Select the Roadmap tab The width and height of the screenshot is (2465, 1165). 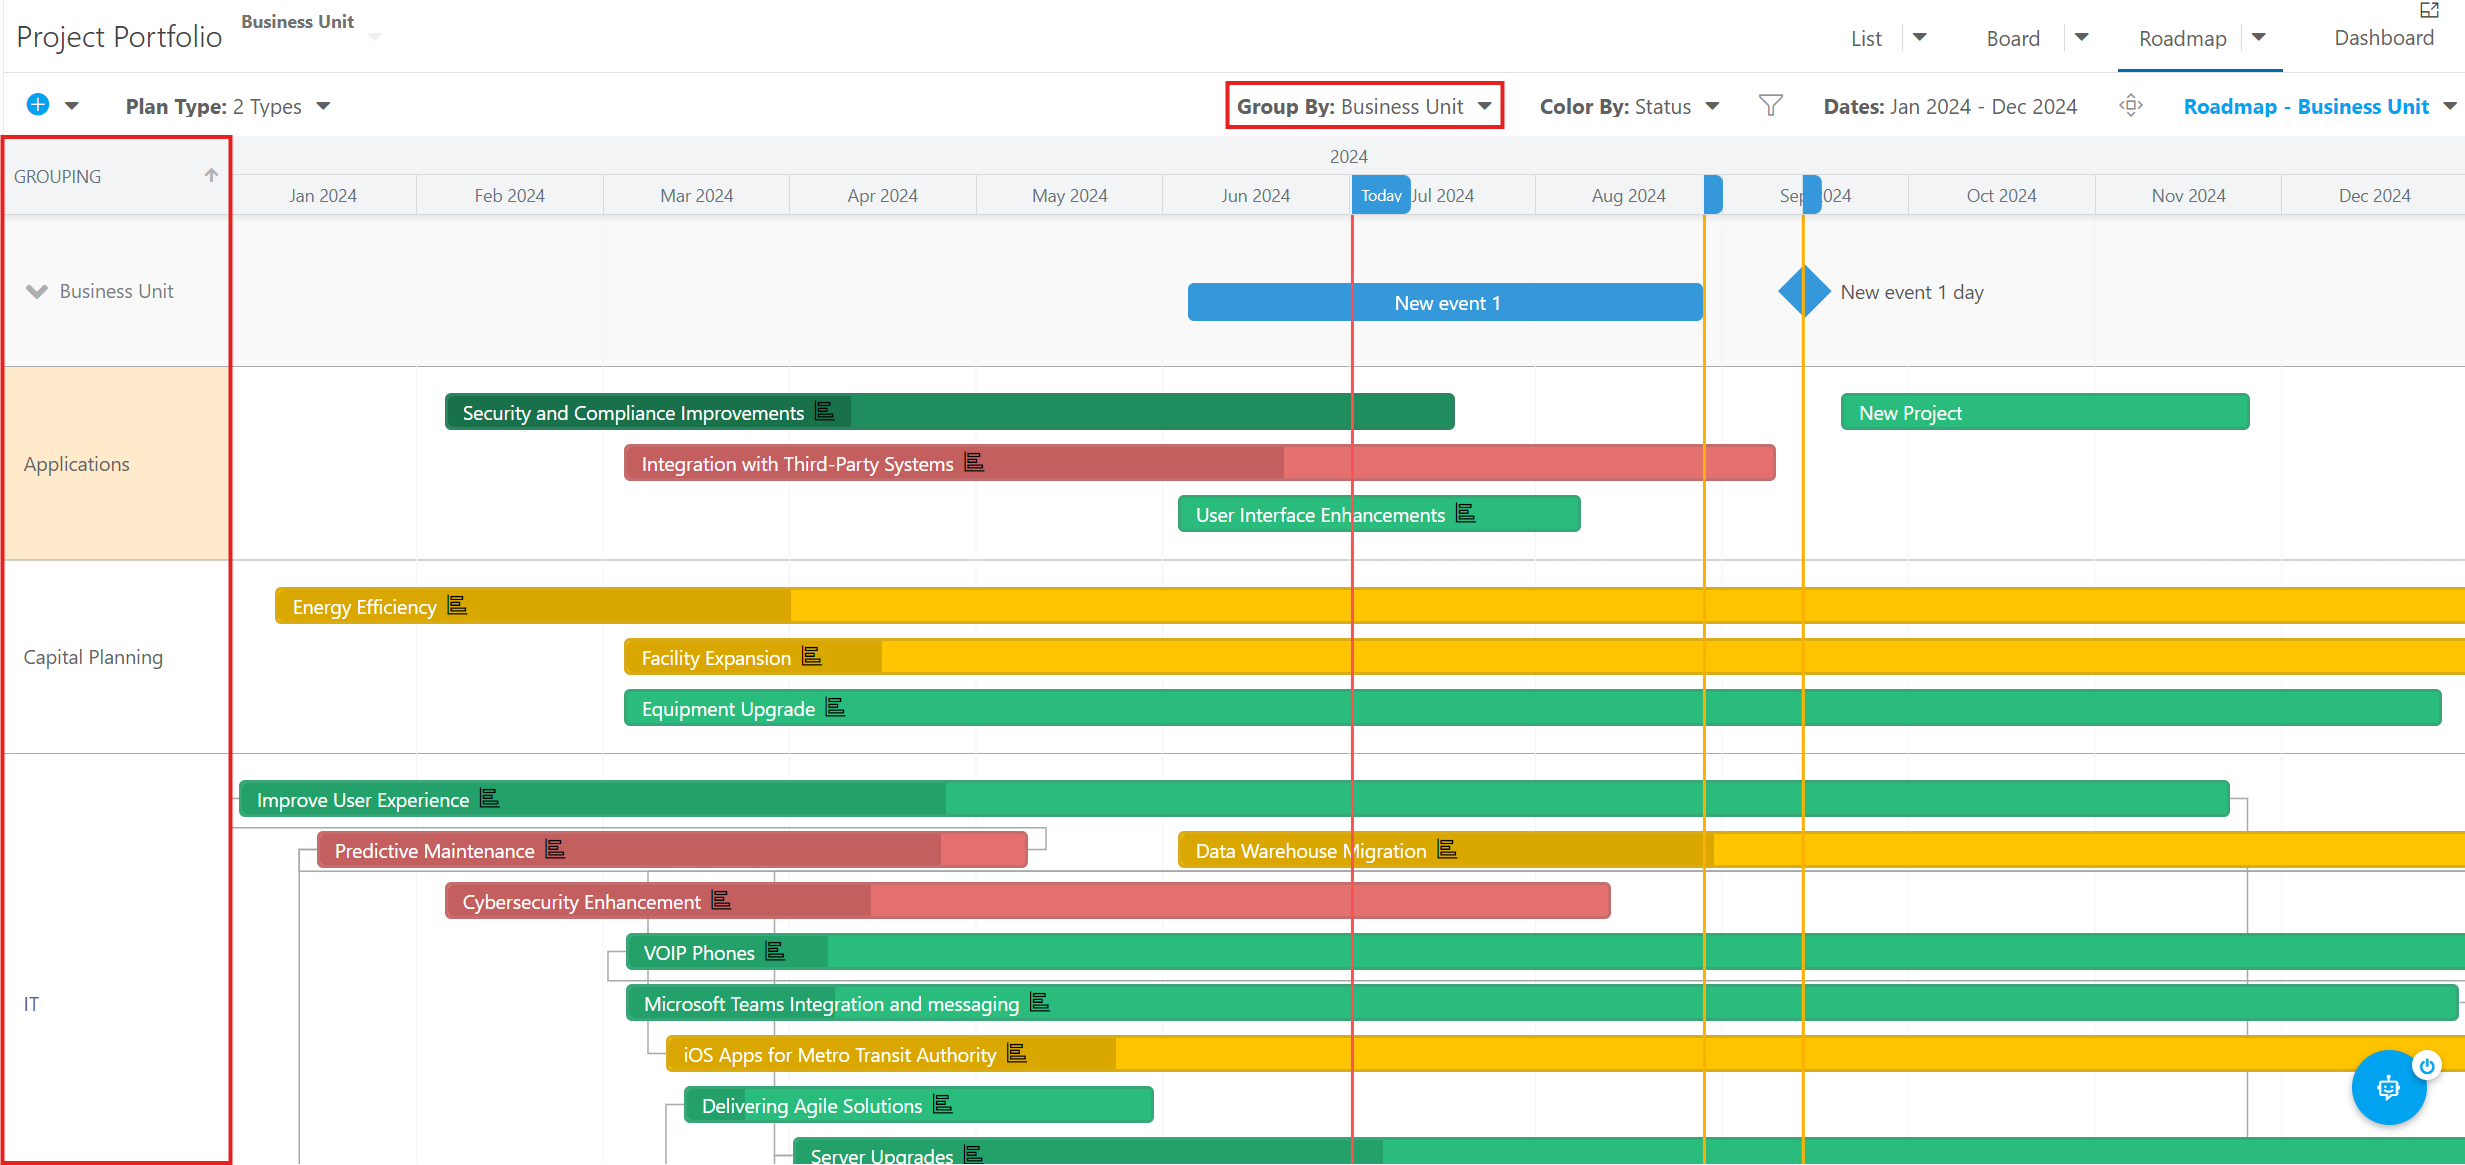point(2183,38)
